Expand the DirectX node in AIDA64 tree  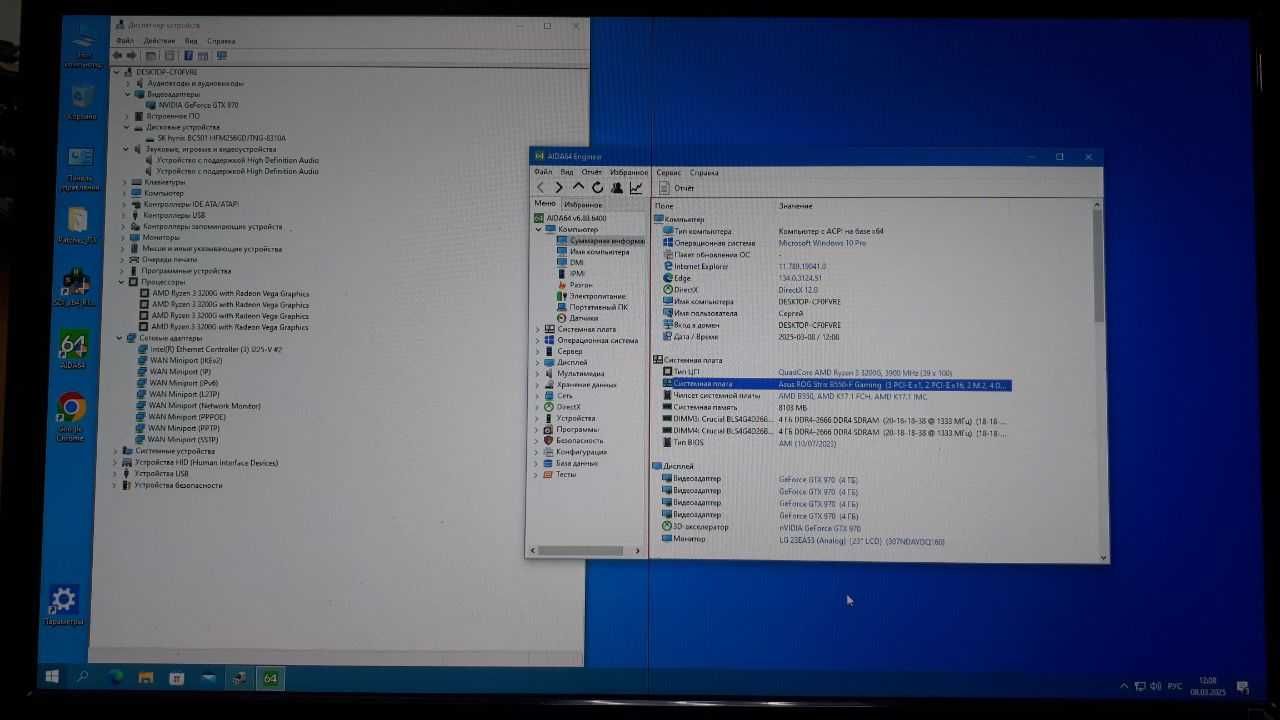(538, 407)
